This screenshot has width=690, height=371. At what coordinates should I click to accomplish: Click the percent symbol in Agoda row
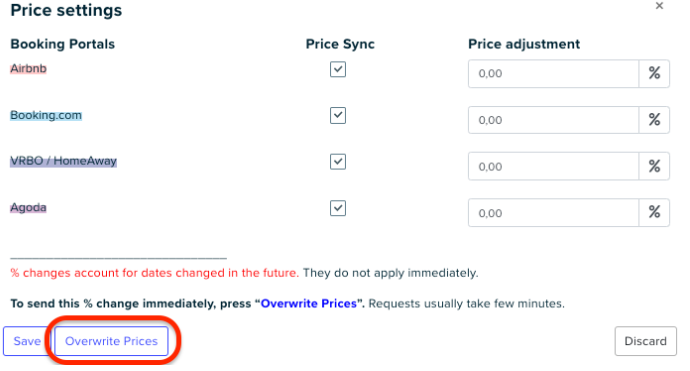[x=654, y=213]
